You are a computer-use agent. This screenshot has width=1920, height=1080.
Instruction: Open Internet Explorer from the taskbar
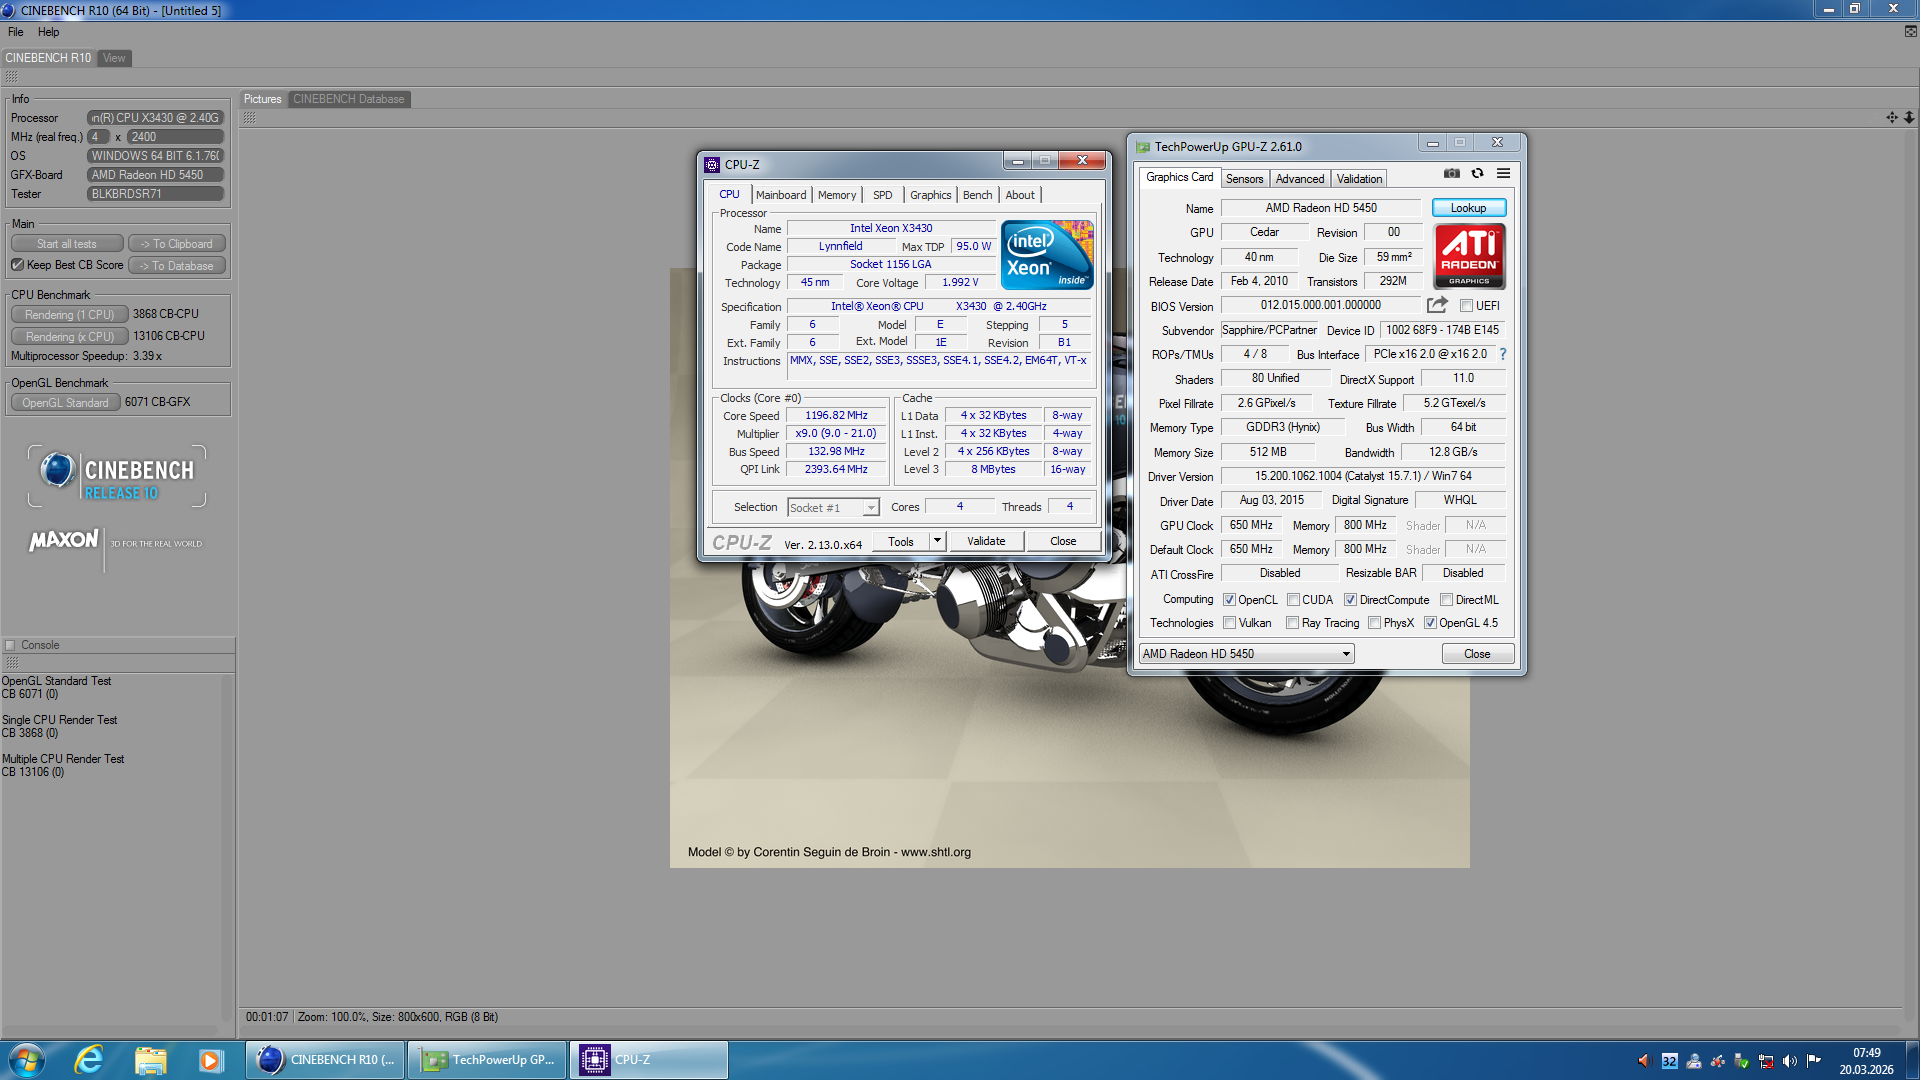pyautogui.click(x=89, y=1060)
